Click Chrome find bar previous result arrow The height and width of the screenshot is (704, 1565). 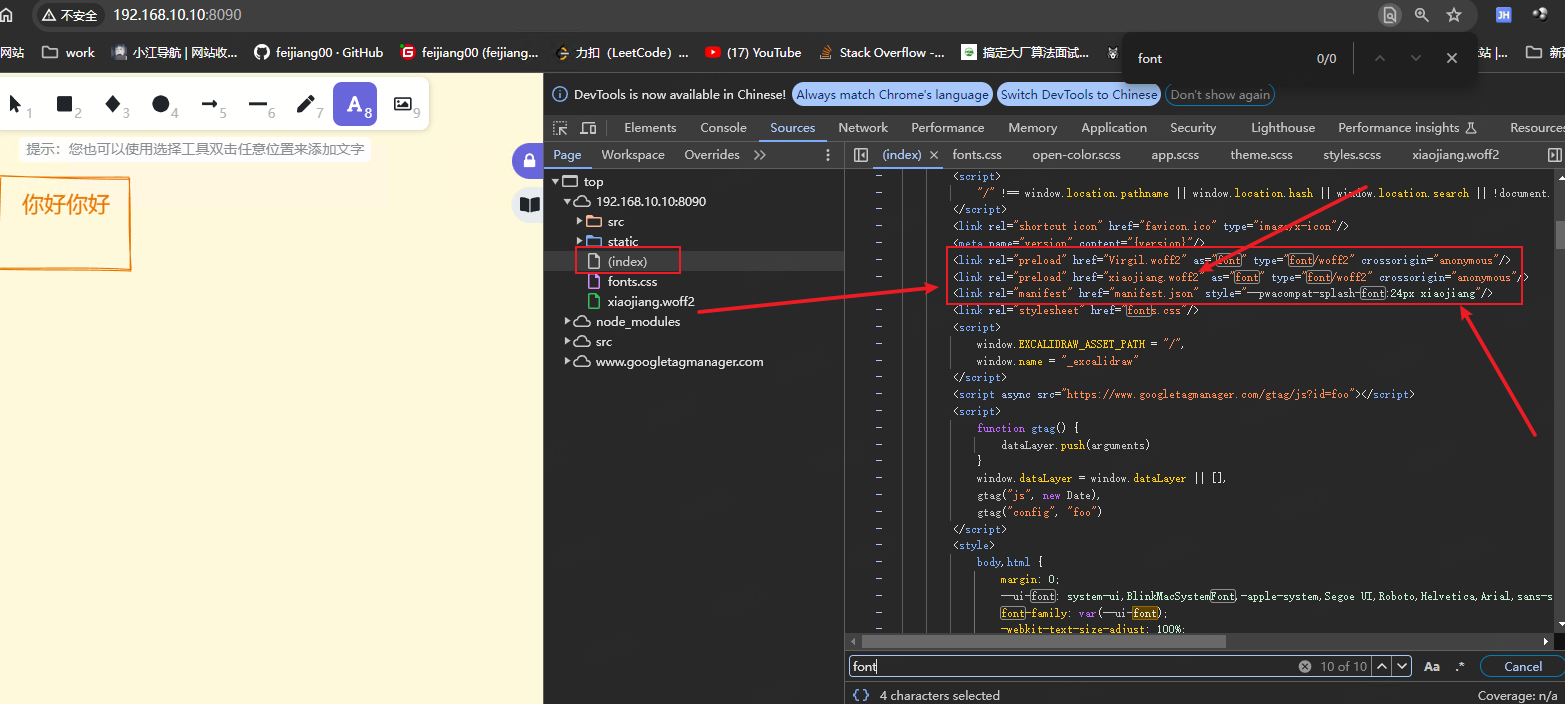coord(1380,58)
